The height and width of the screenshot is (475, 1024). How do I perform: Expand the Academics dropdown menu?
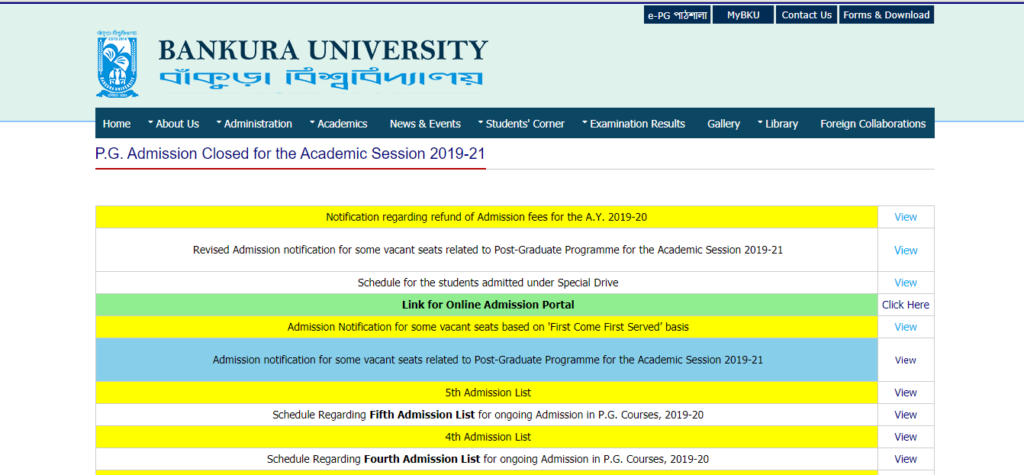338,123
